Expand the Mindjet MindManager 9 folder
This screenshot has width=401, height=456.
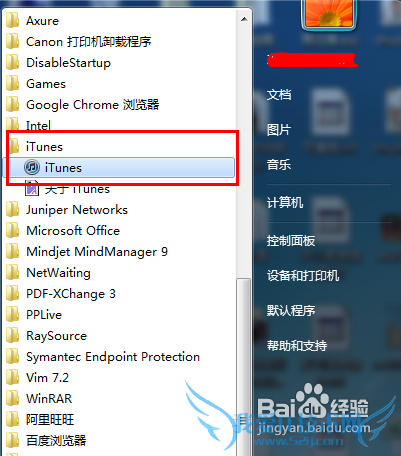point(121,252)
